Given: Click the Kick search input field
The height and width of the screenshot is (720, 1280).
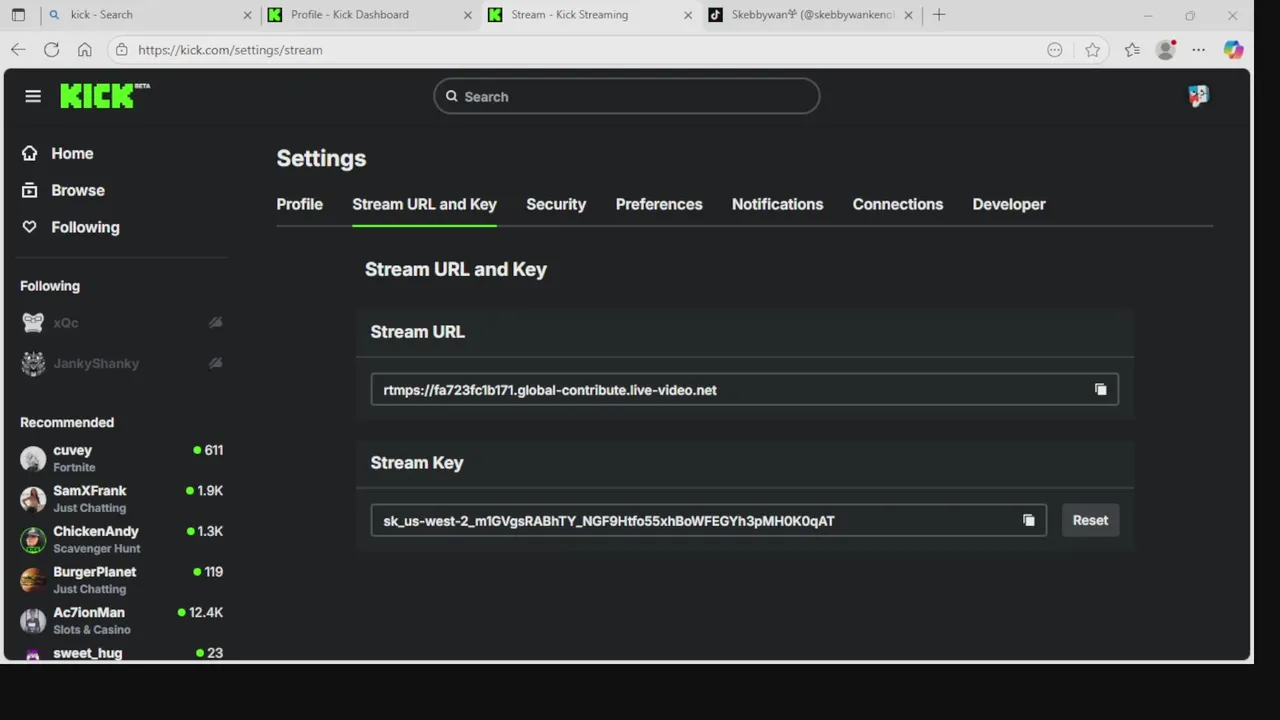Looking at the screenshot, I should 626,96.
